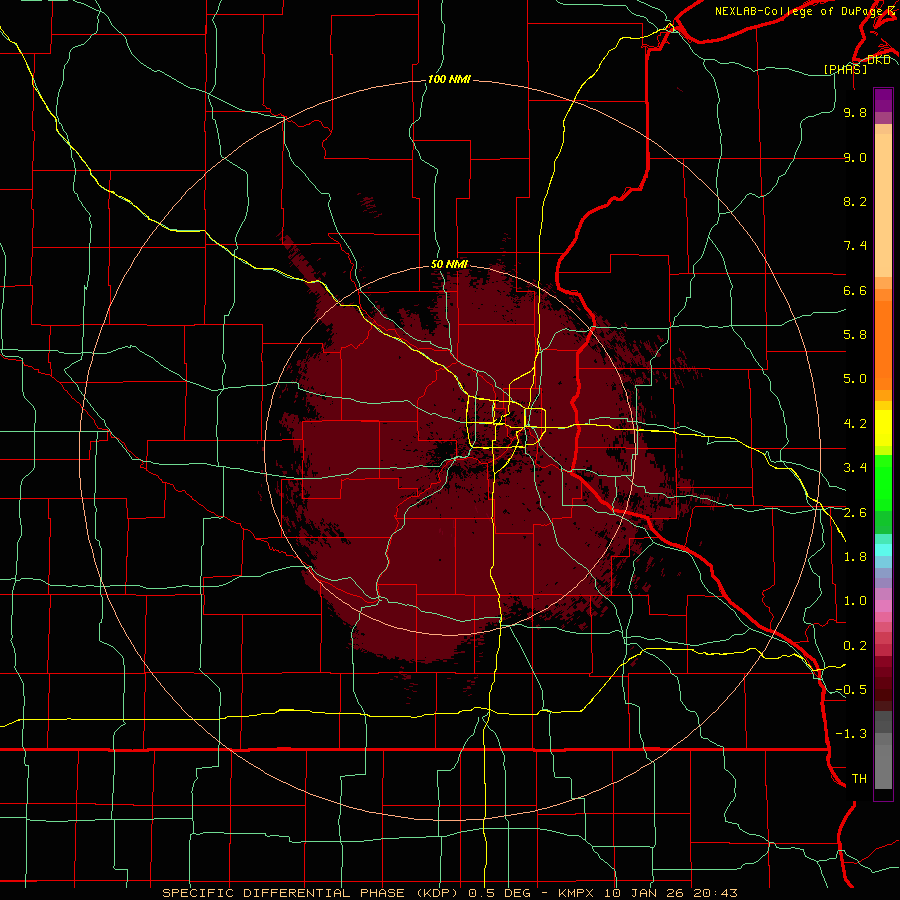Click the 50 NMI range ring label
Image resolution: width=900 pixels, height=900 pixels.
pyautogui.click(x=449, y=264)
